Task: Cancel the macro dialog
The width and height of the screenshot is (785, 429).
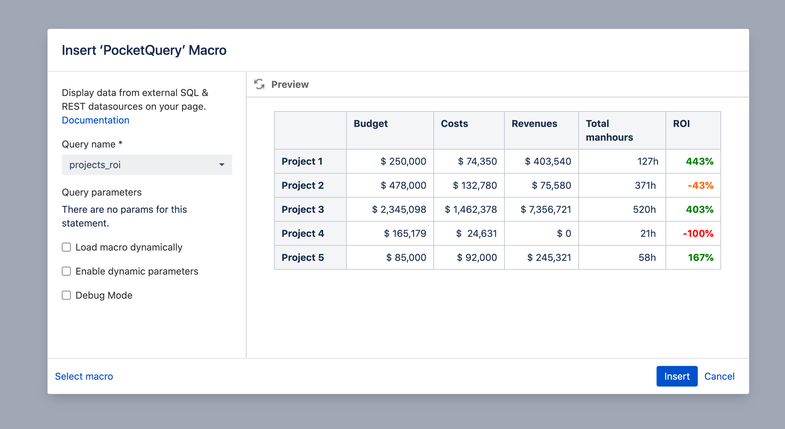Action: [719, 376]
